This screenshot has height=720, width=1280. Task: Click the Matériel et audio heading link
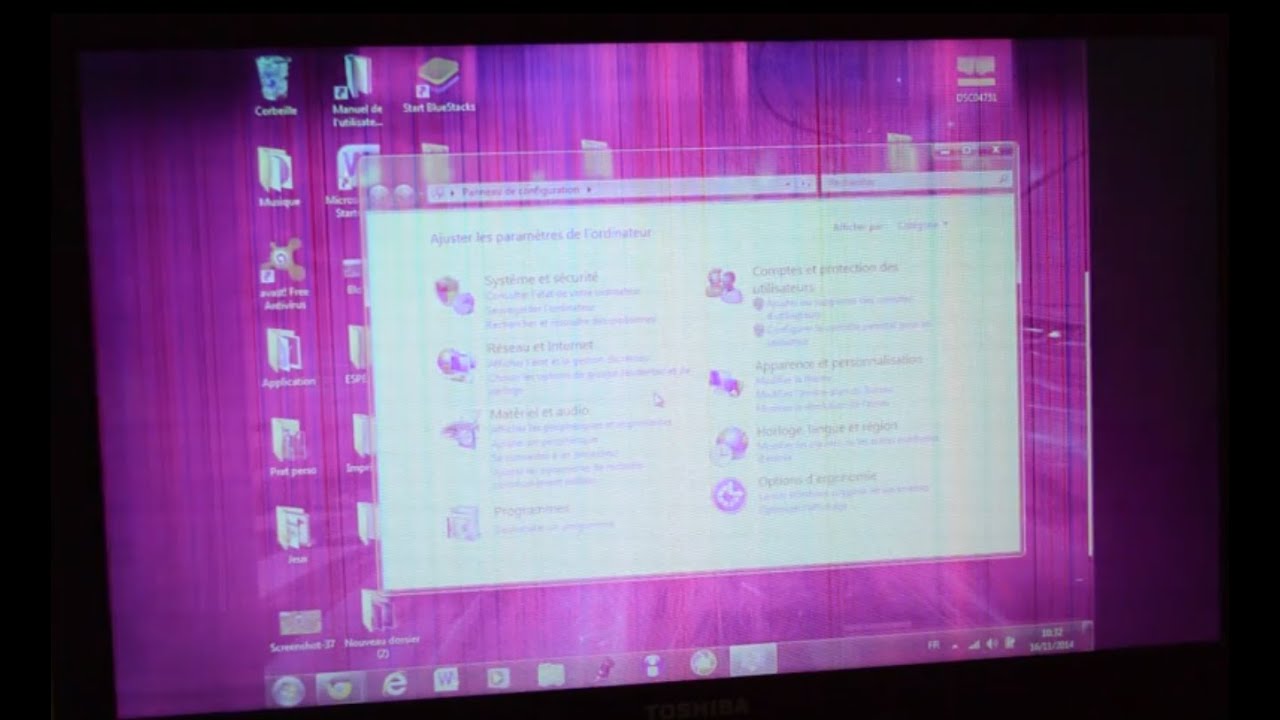point(539,412)
